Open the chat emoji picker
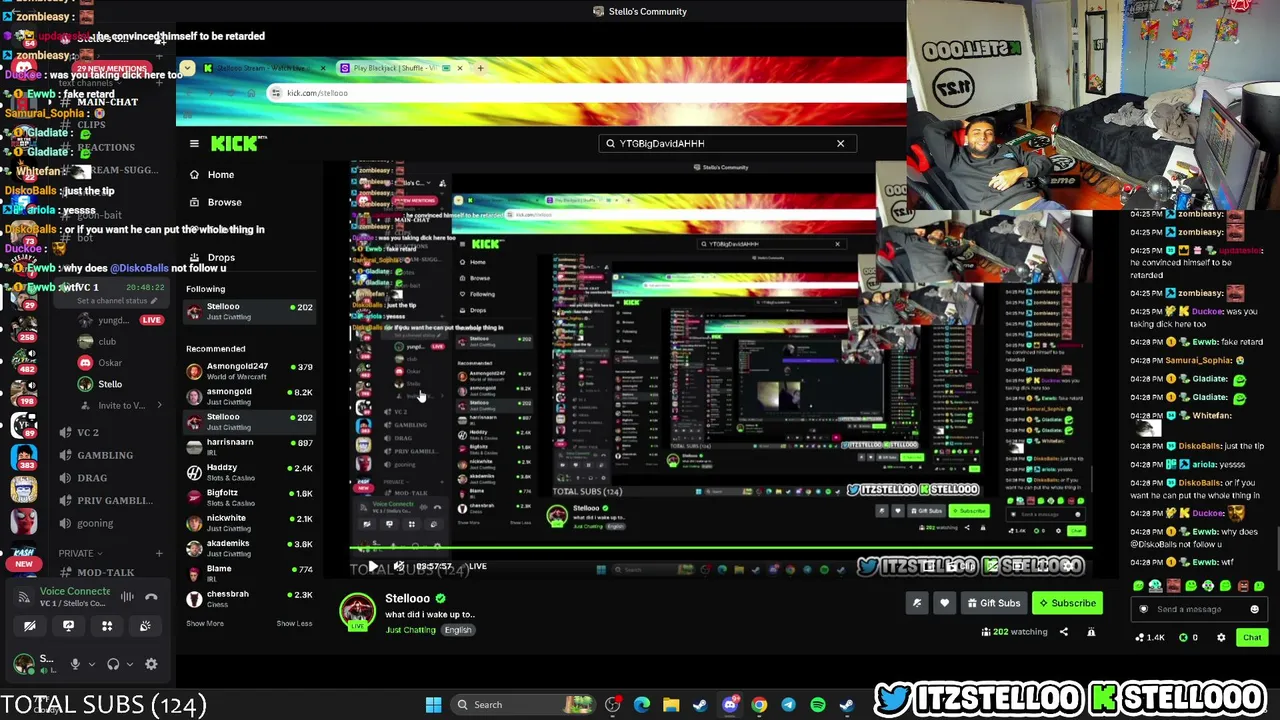 tap(1254, 609)
